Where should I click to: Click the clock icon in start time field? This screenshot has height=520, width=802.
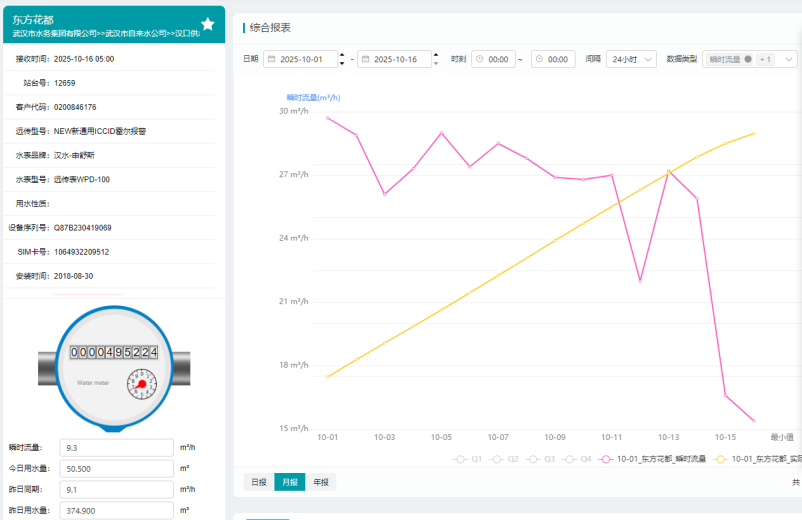click(479, 59)
